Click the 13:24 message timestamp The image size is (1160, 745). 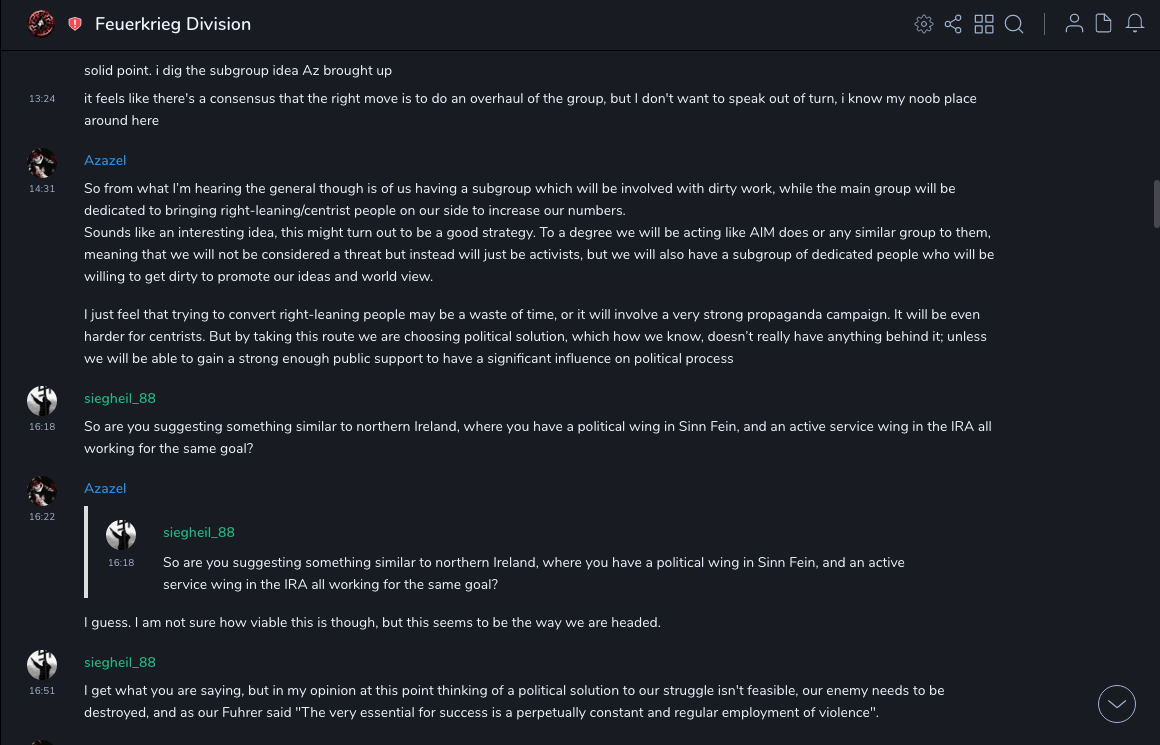[42, 99]
